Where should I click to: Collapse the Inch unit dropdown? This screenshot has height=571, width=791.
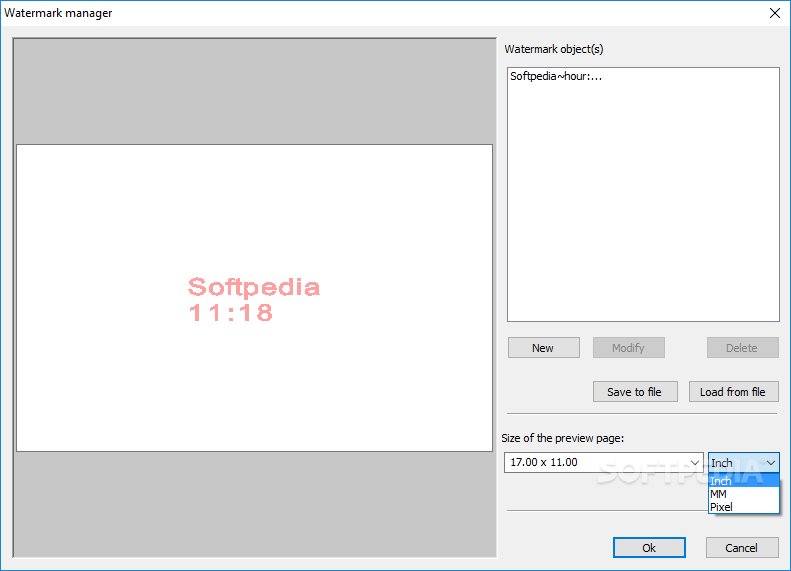[x=744, y=462]
